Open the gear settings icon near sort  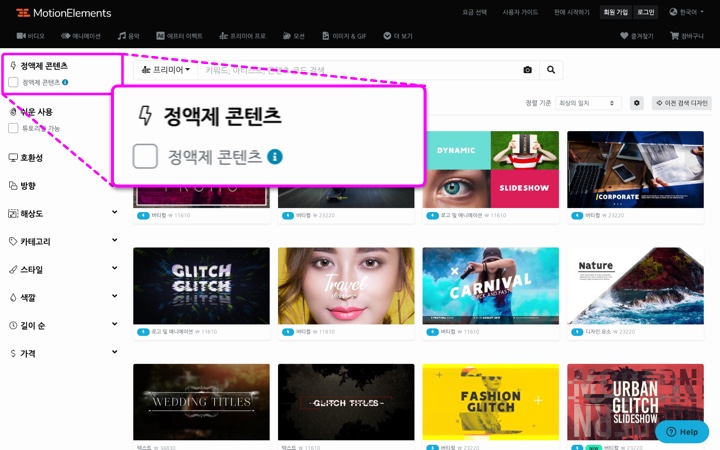coord(636,103)
